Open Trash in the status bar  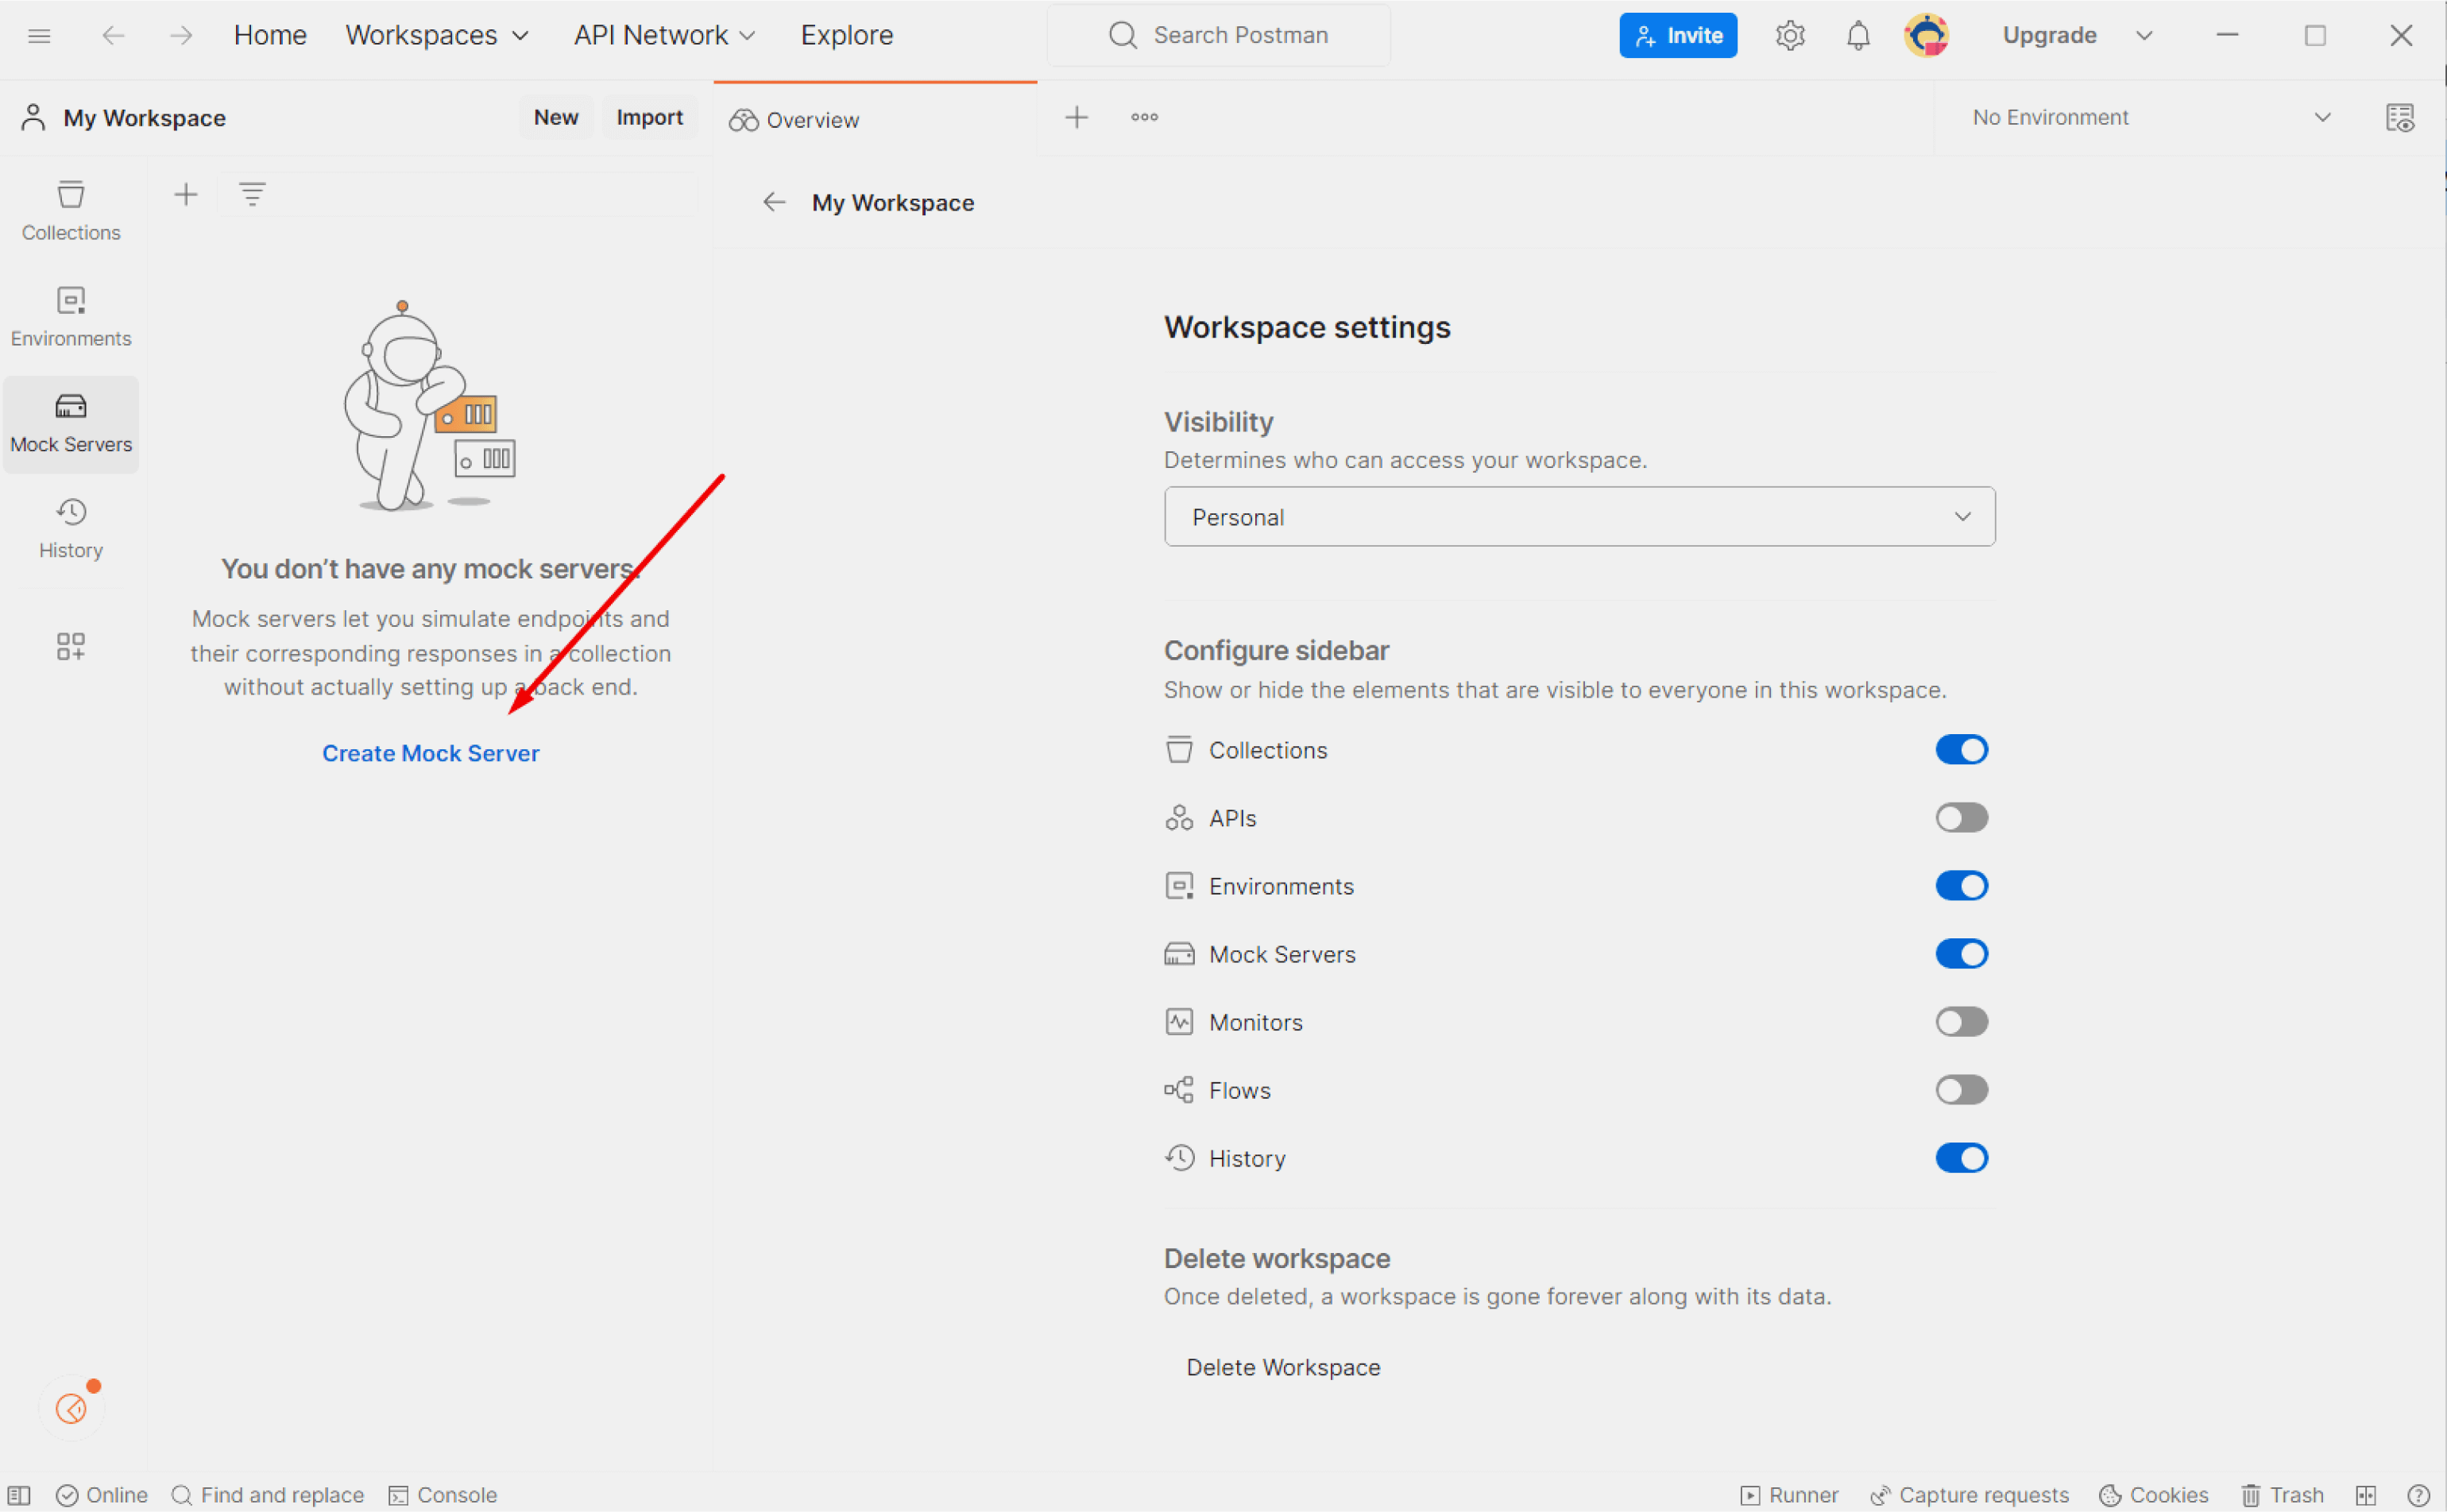coord(2283,1495)
